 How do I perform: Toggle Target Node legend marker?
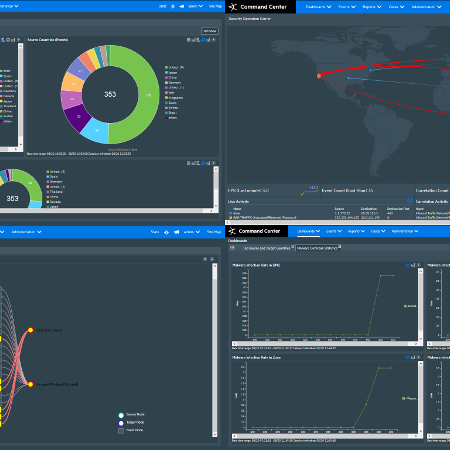tap(121, 423)
